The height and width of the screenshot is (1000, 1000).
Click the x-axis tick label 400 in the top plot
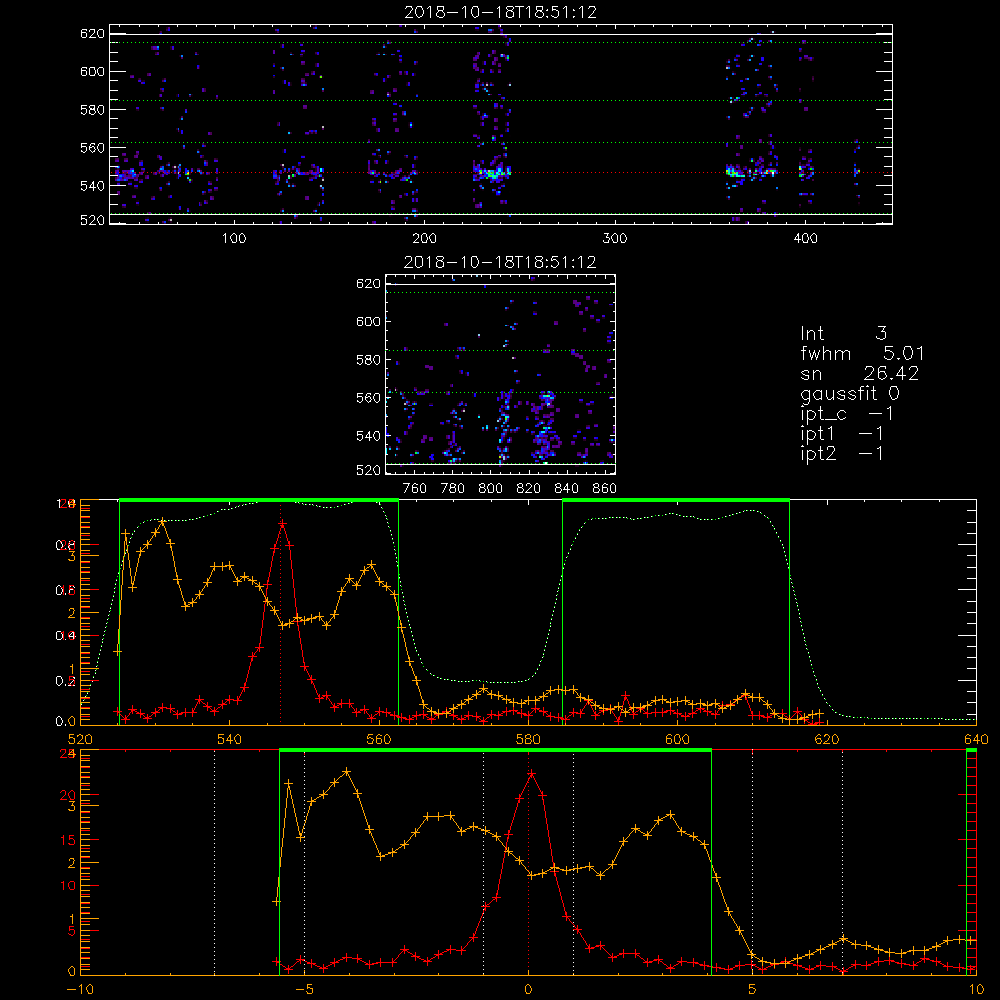pos(805,239)
